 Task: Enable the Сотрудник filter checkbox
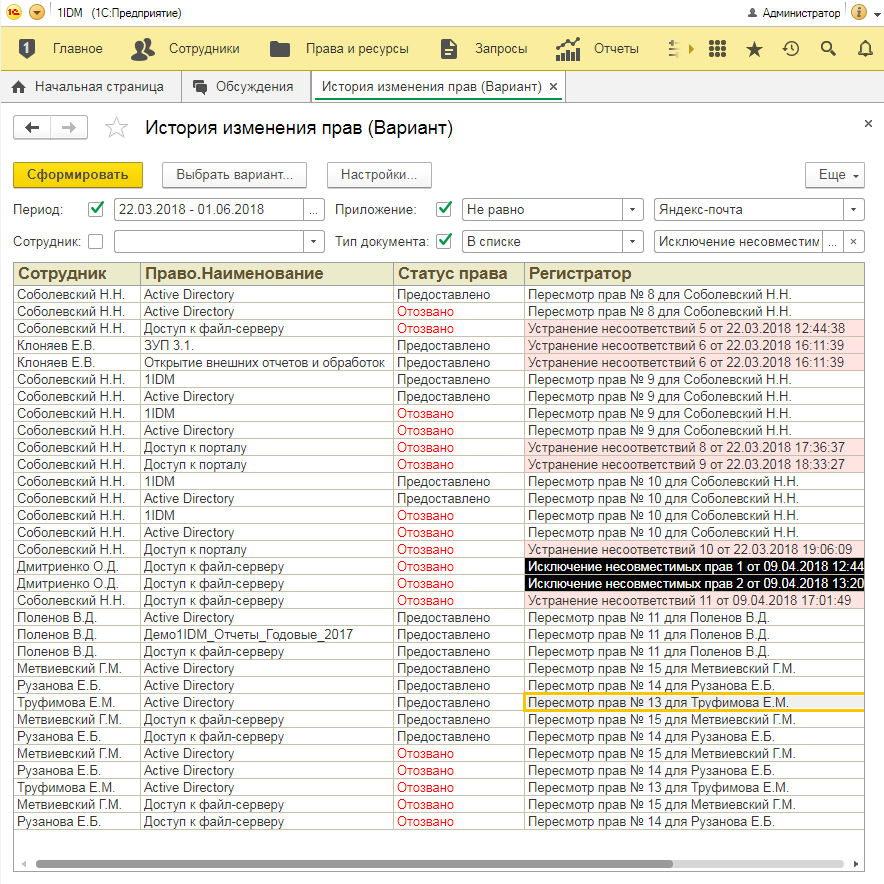click(96, 241)
